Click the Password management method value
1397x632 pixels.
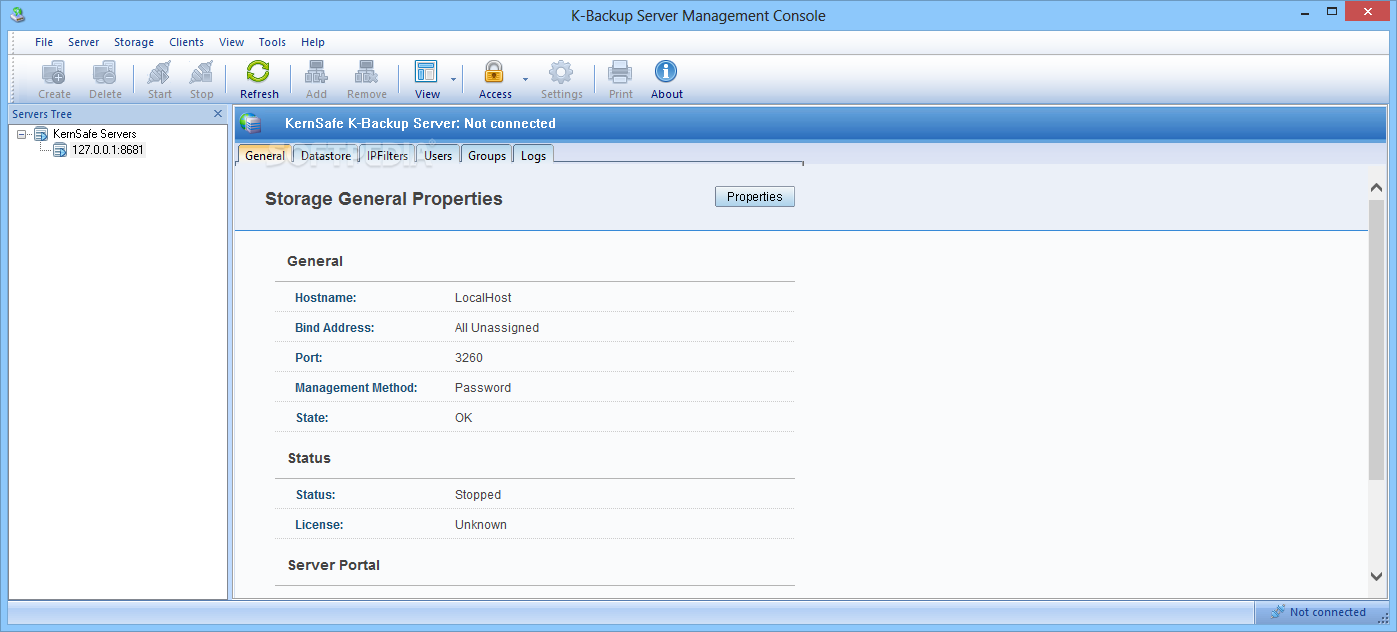pos(483,388)
